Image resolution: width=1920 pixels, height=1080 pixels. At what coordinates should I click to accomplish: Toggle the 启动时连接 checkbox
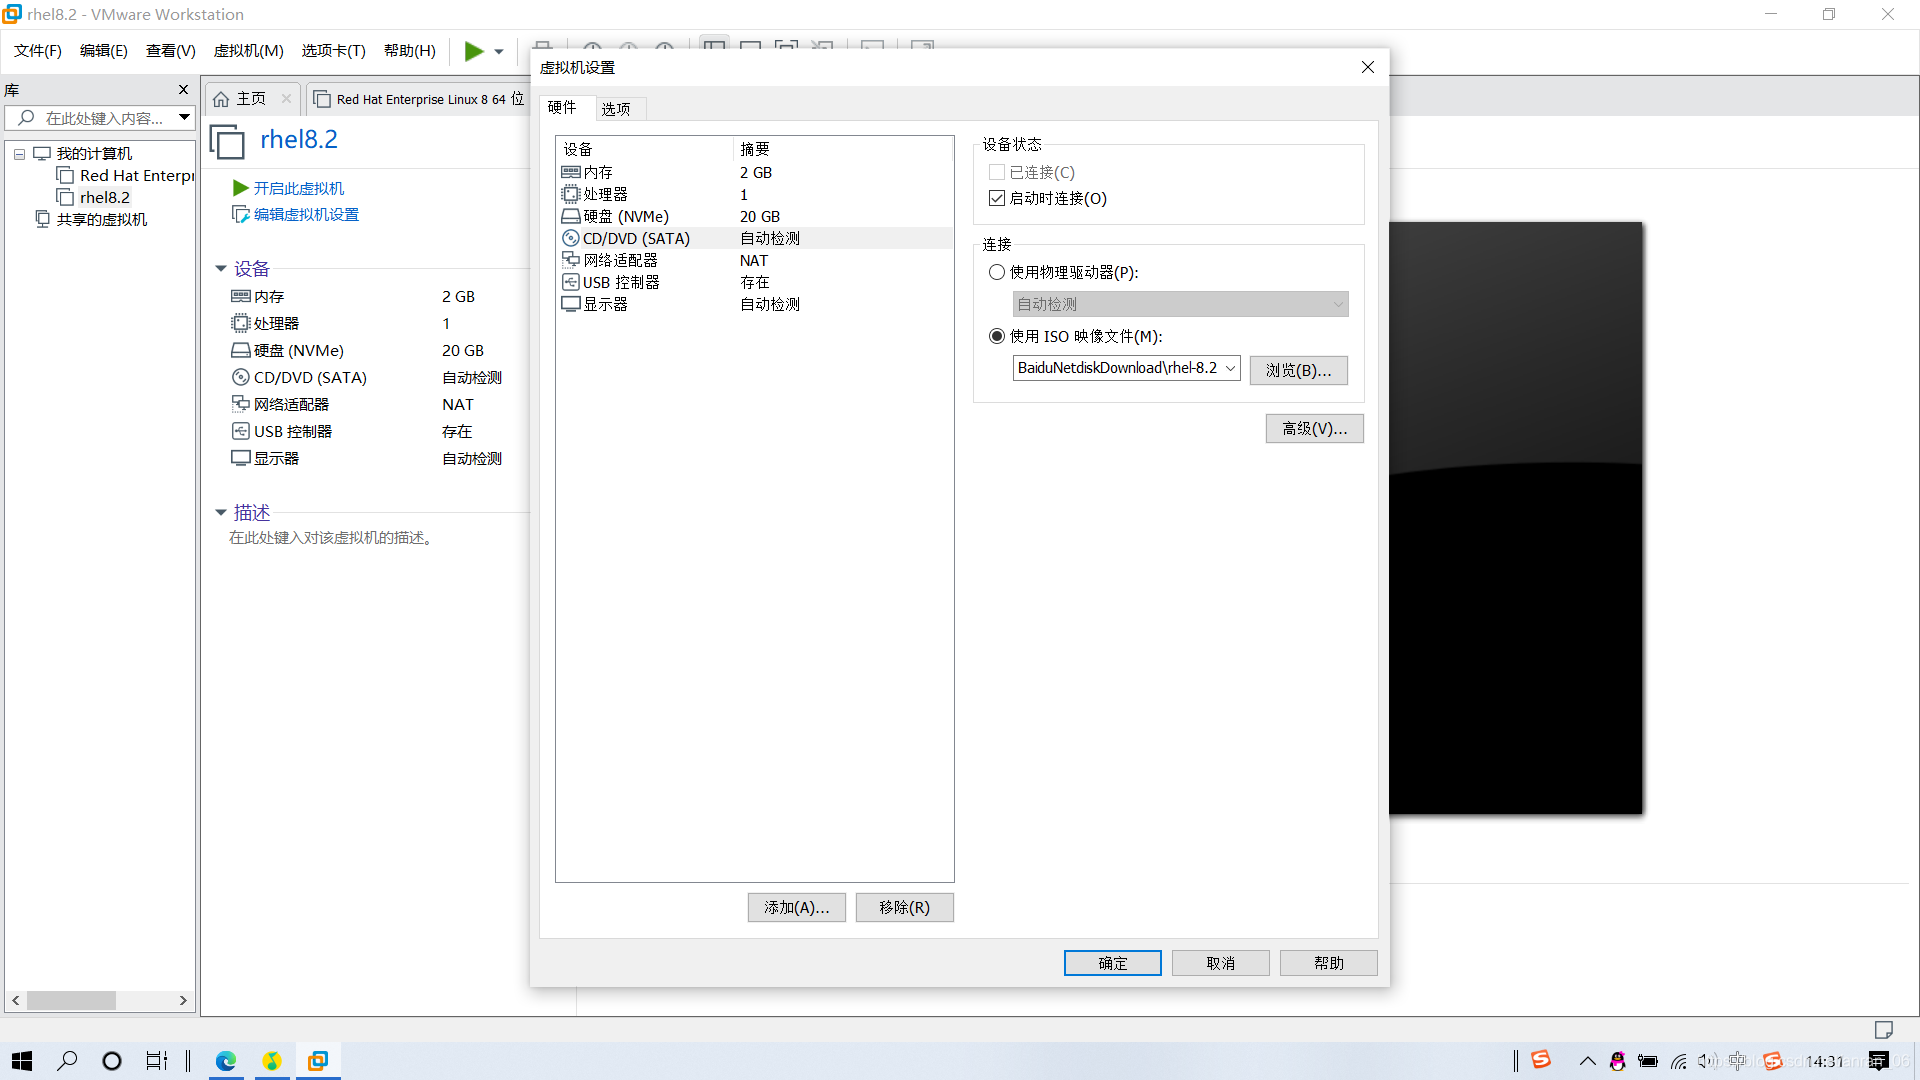pos(997,198)
